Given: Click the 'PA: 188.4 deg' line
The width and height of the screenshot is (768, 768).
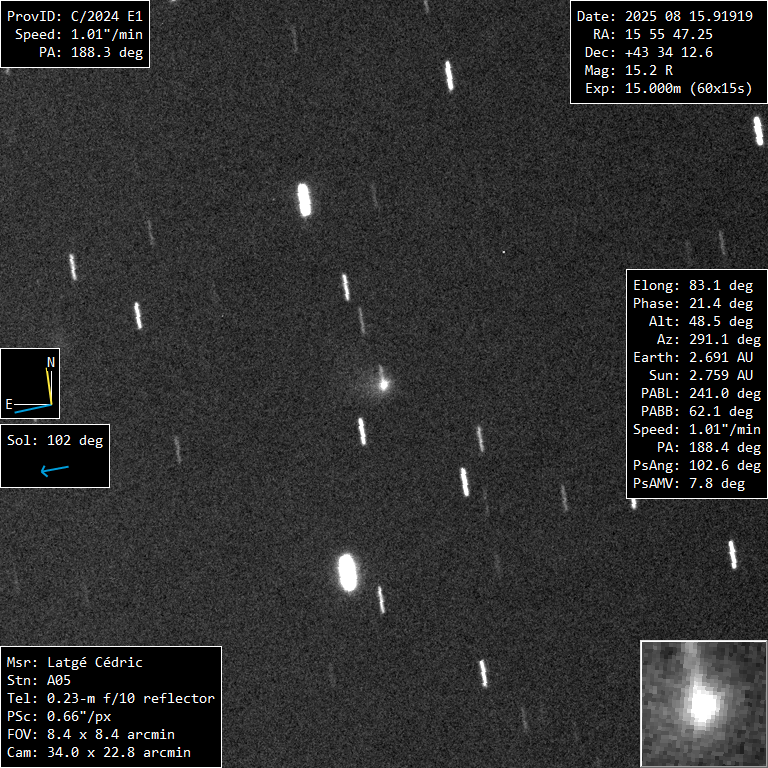Looking at the screenshot, I should point(708,448).
